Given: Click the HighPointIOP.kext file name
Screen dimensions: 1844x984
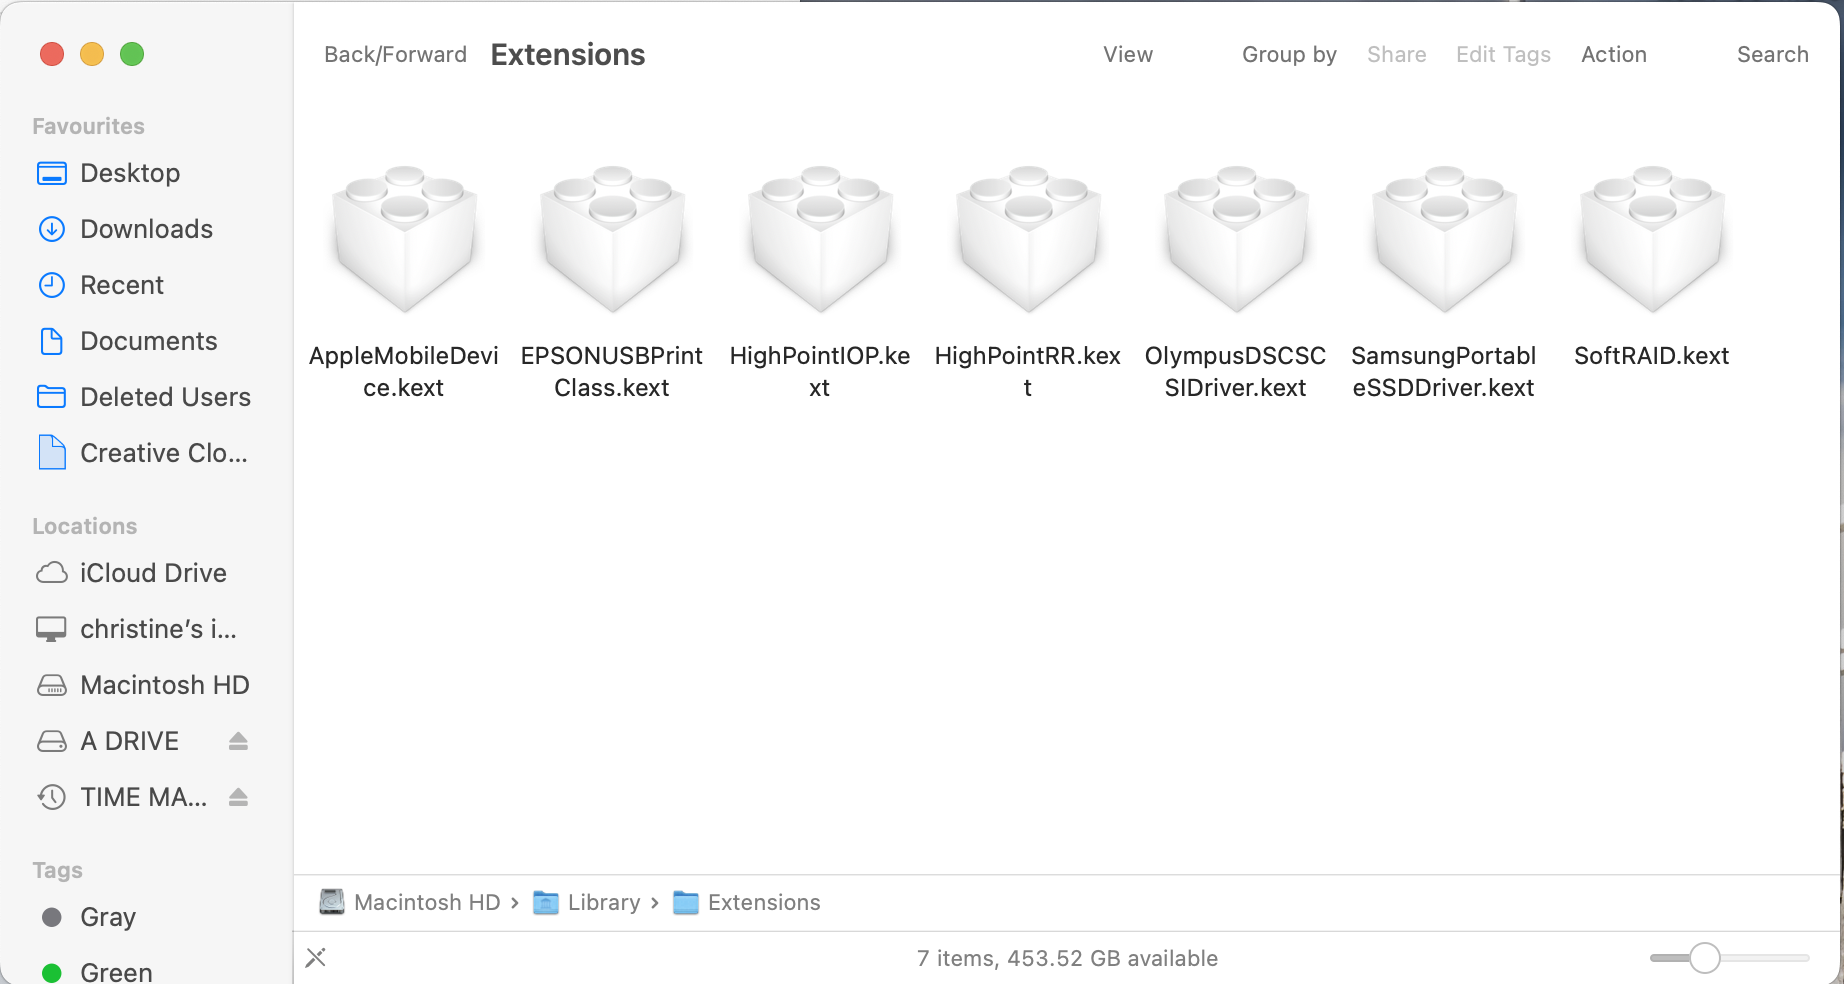Looking at the screenshot, I should [820, 372].
